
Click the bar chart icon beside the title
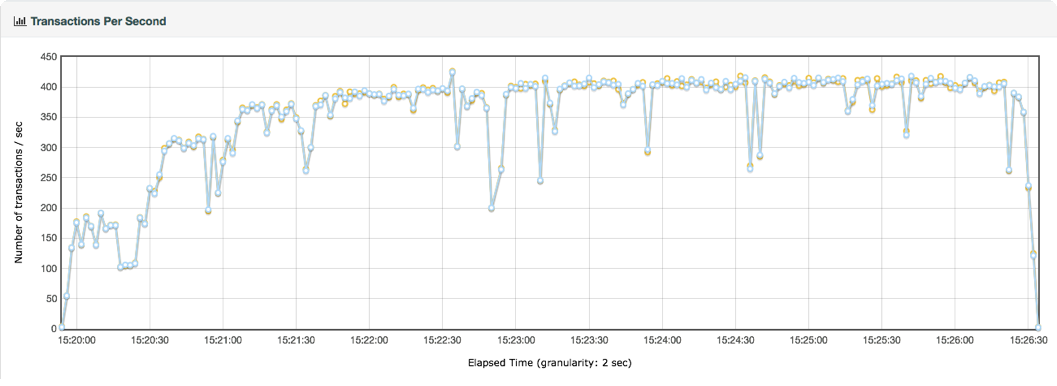tap(19, 22)
